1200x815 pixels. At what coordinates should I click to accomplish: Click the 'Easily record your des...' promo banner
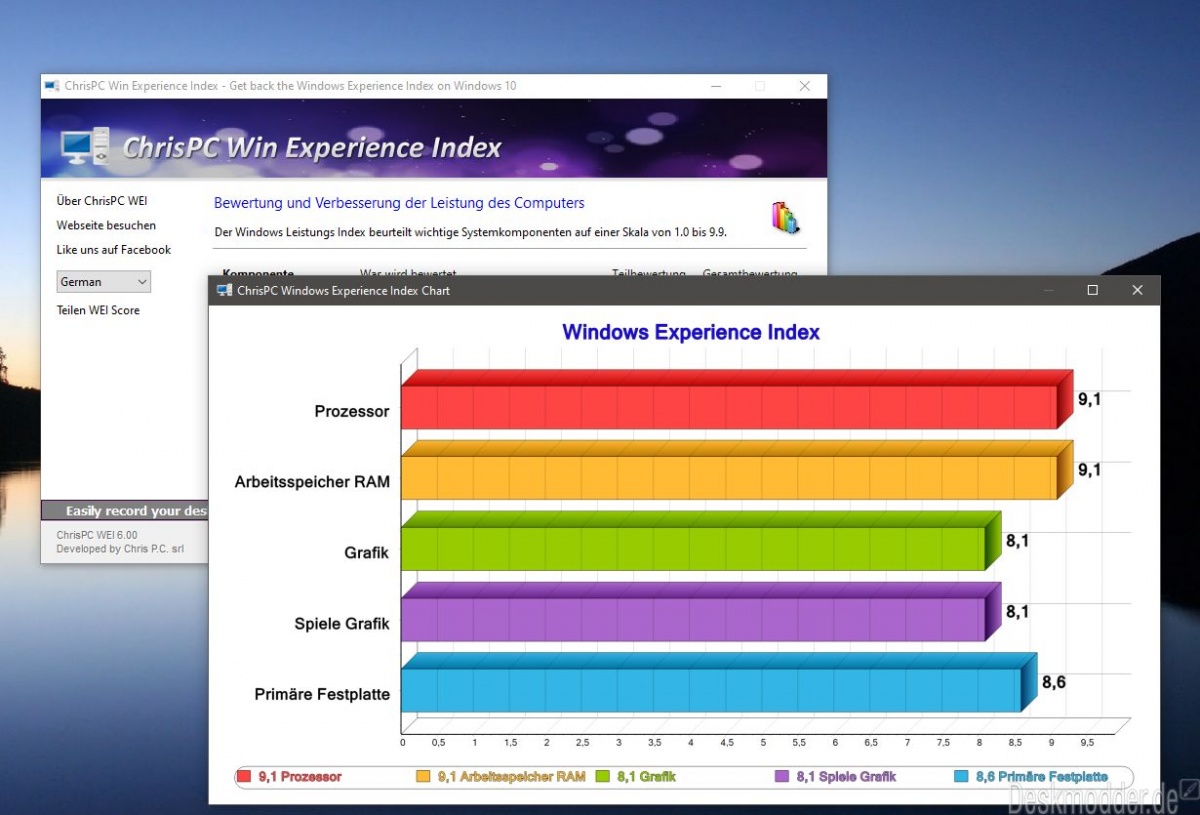[124, 511]
